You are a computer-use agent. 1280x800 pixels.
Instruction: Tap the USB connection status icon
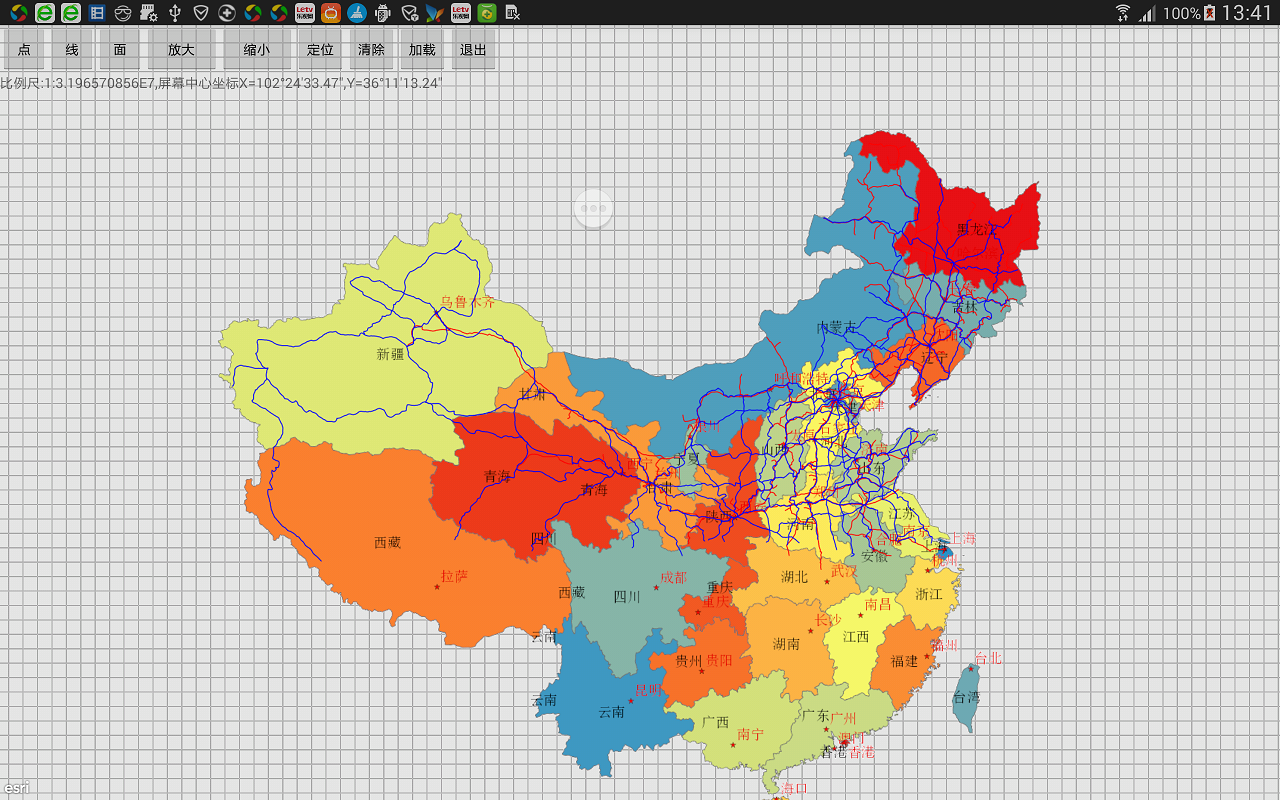click(x=175, y=13)
